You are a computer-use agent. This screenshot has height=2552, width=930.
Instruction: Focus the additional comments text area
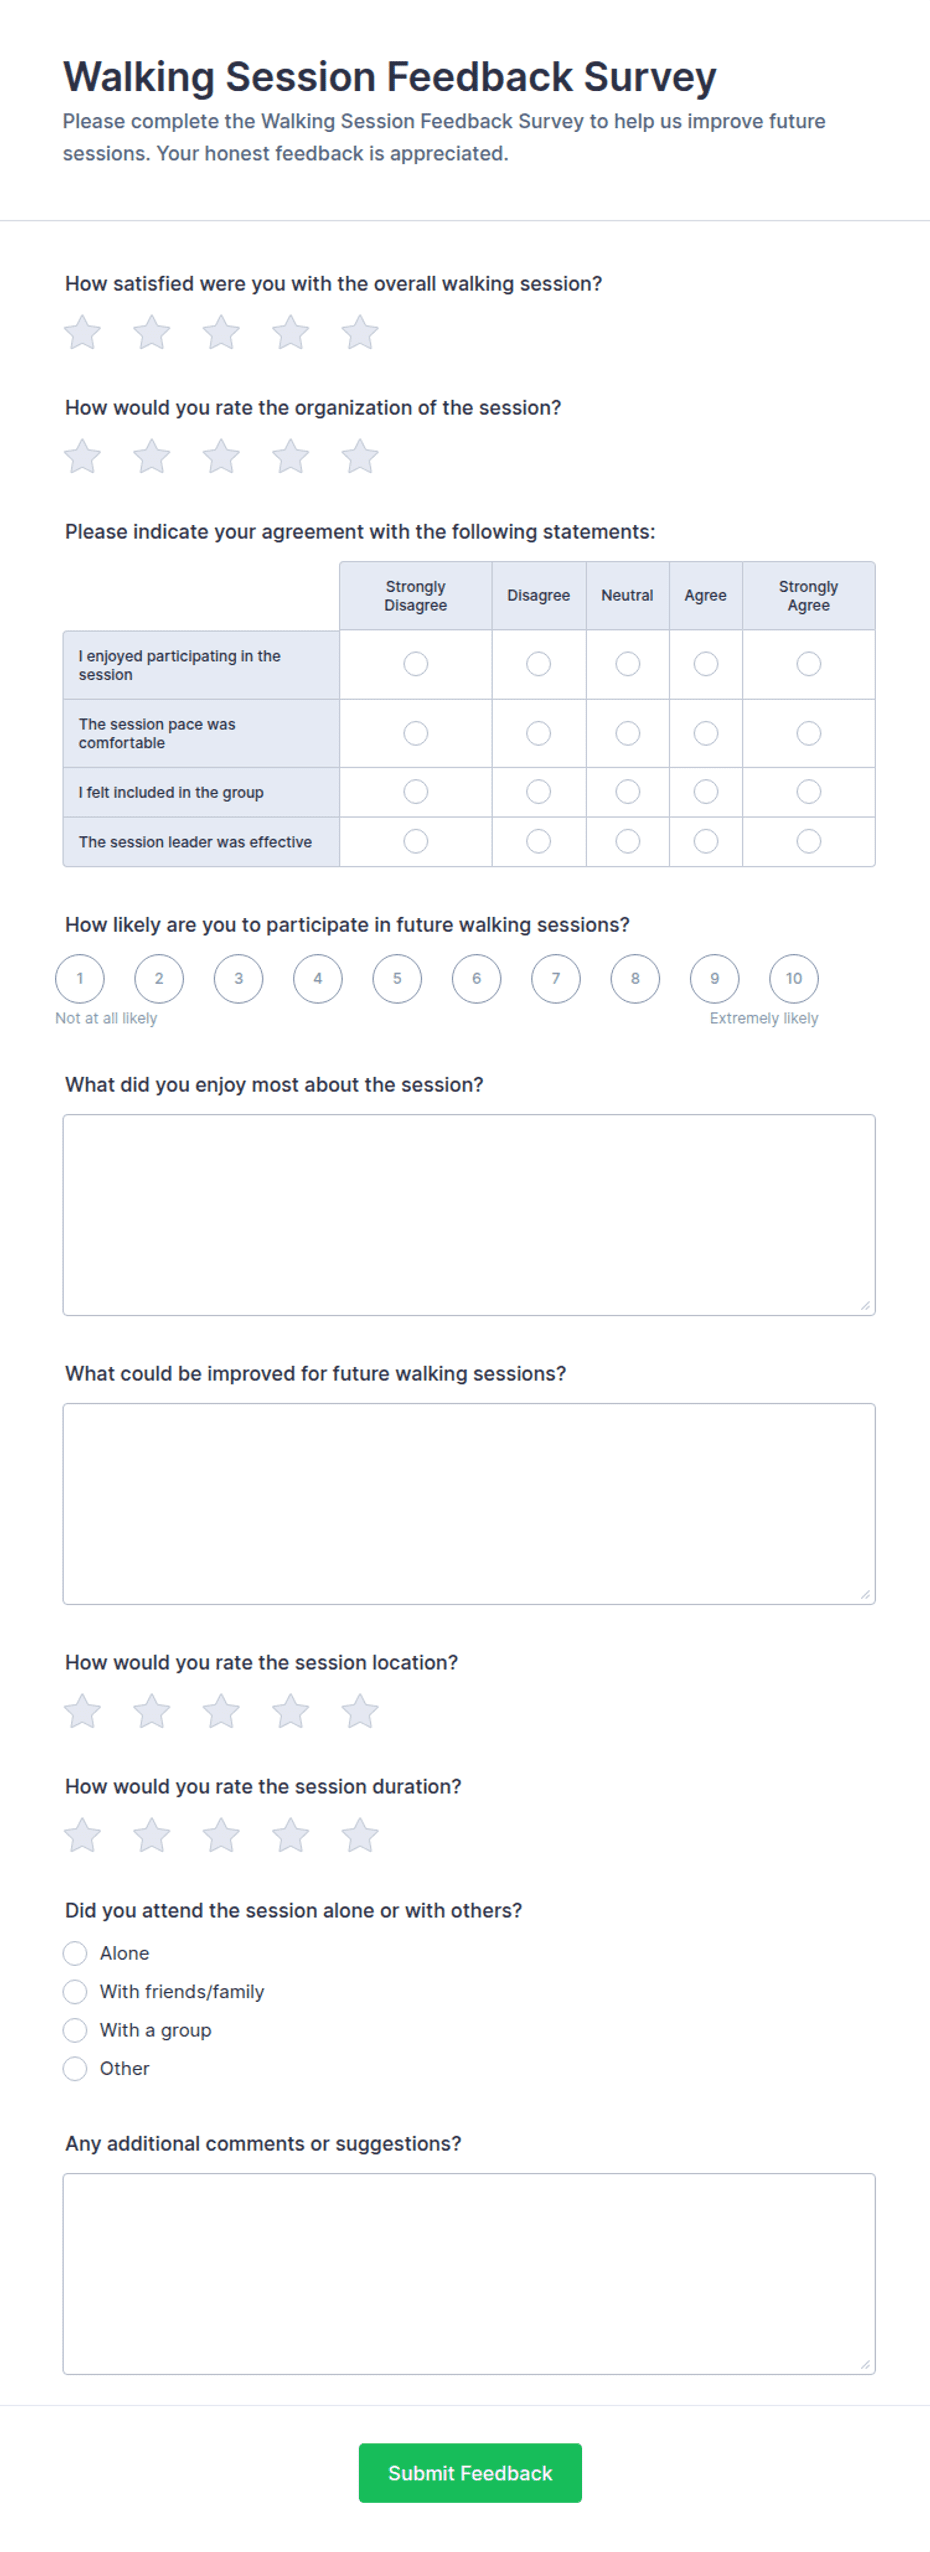(x=469, y=2272)
